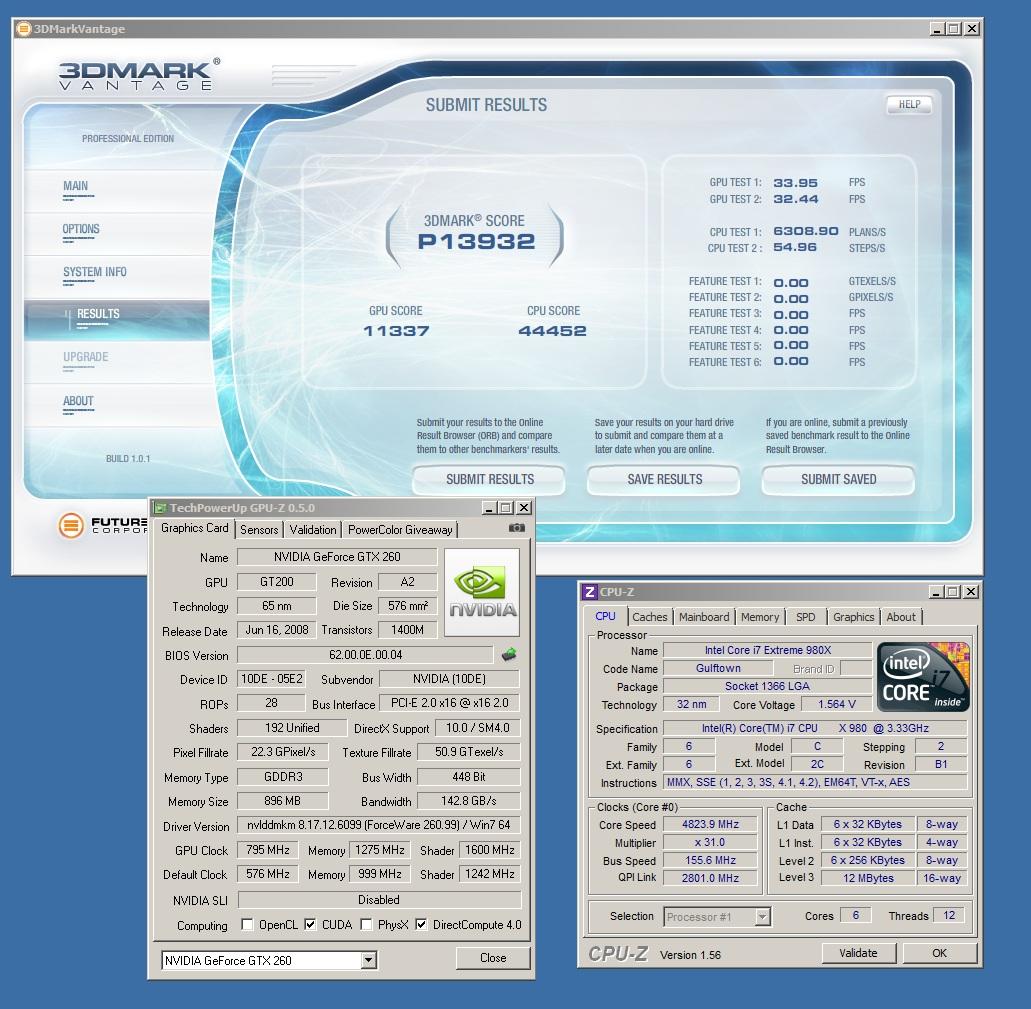Close the 3DMark Vantage window

[x=972, y=29]
